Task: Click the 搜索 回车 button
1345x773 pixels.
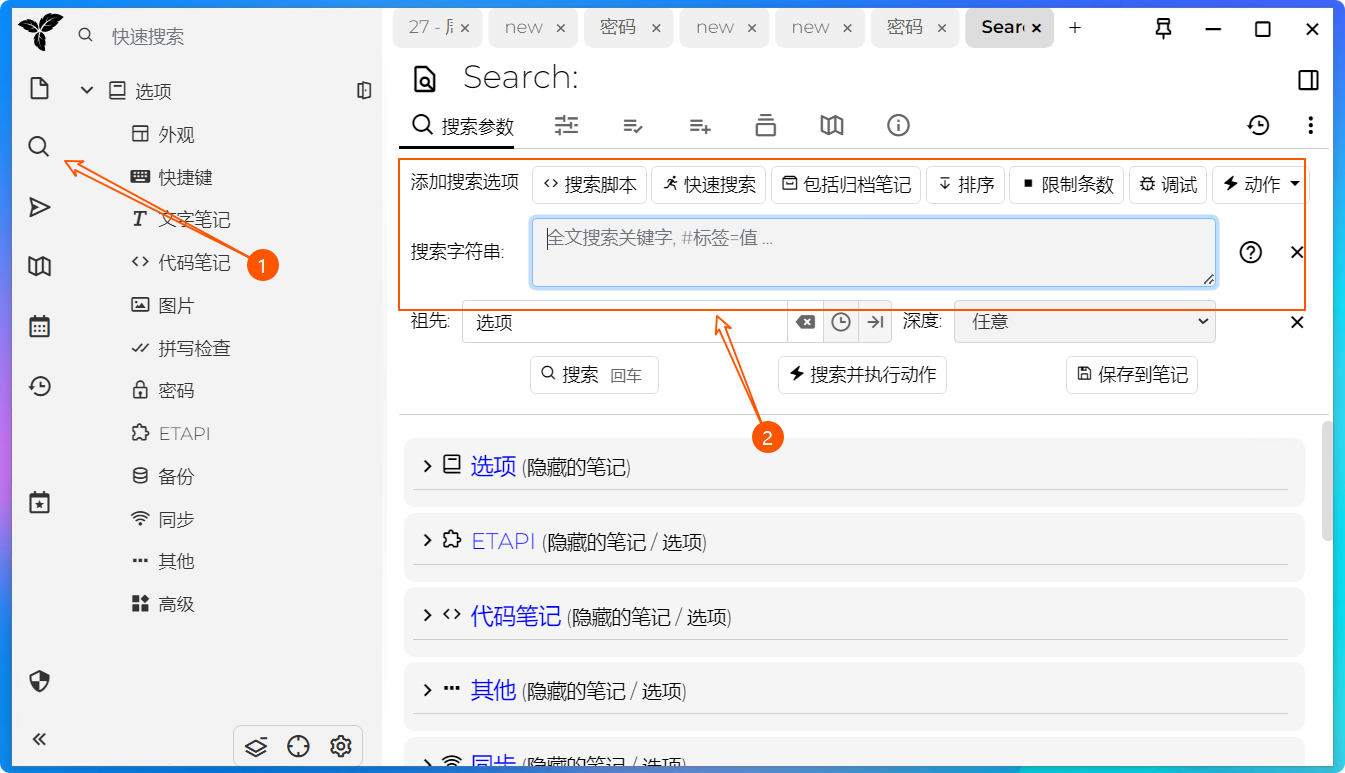Action: pyautogui.click(x=594, y=375)
